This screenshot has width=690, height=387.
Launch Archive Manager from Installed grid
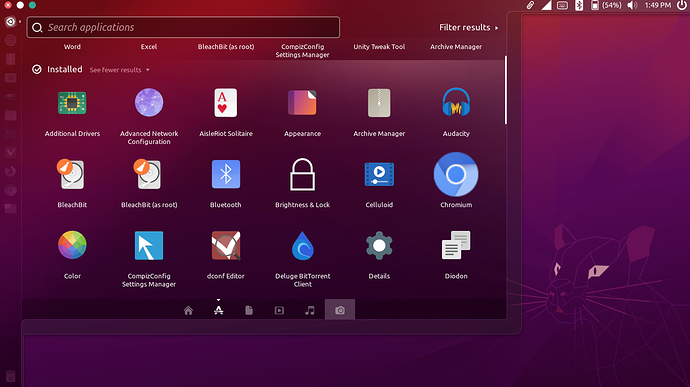point(379,103)
